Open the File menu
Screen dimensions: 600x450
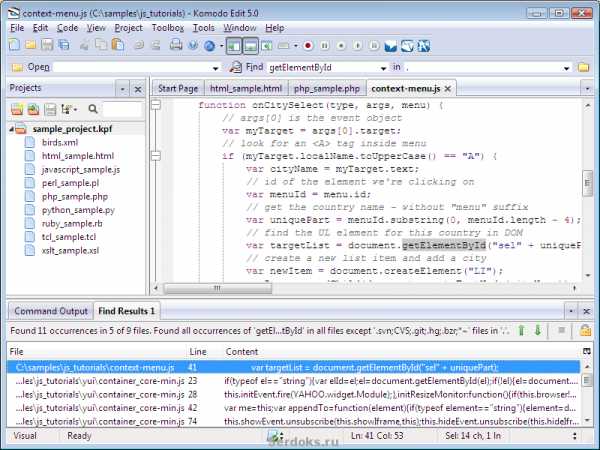17,28
